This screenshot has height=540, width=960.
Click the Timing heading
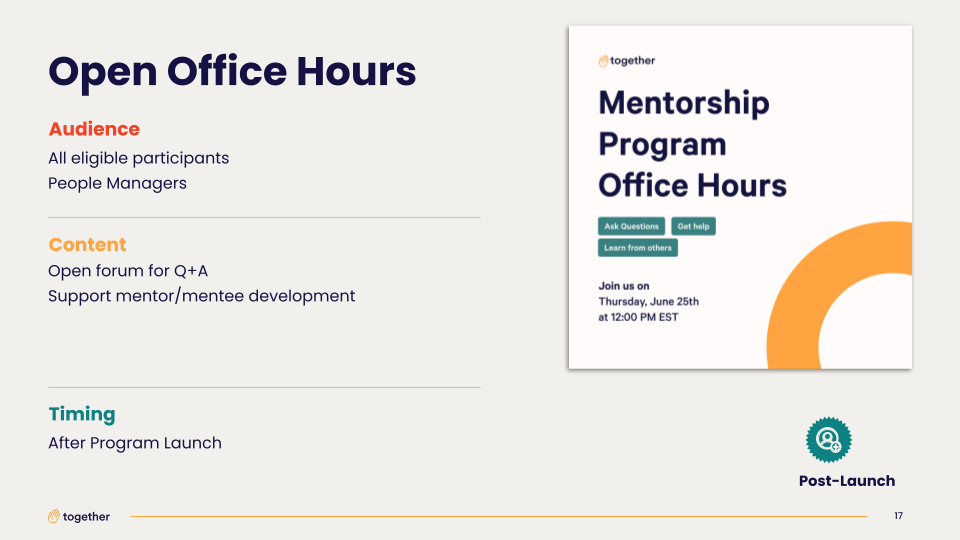[x=82, y=414]
